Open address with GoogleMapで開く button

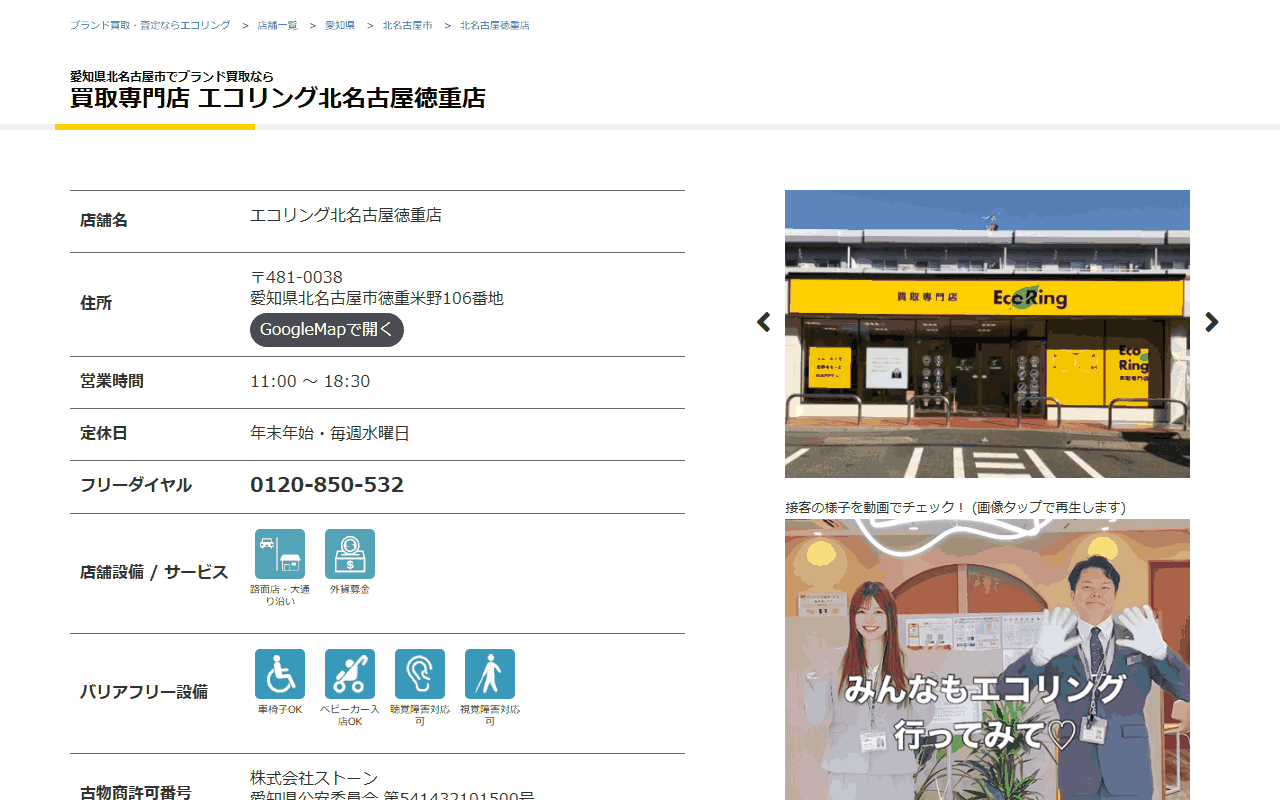pos(327,330)
